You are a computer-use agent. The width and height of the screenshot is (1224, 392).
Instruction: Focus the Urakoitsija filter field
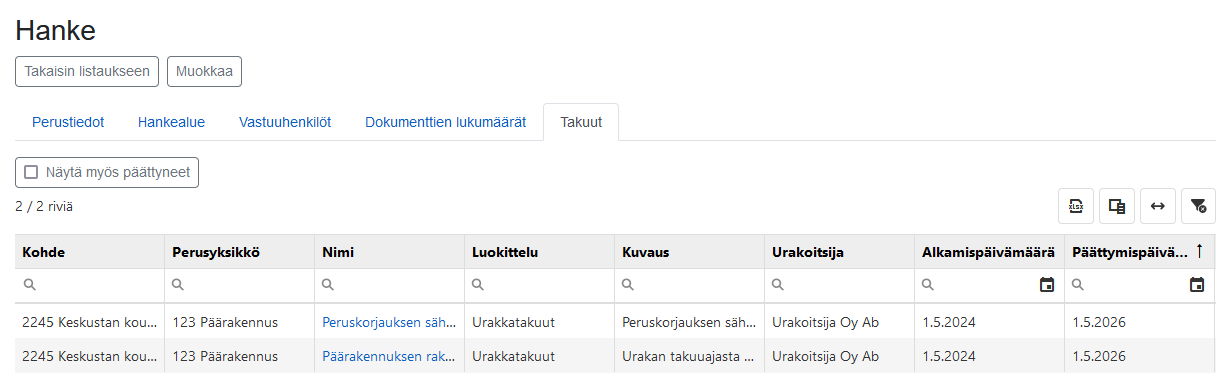pos(840,285)
